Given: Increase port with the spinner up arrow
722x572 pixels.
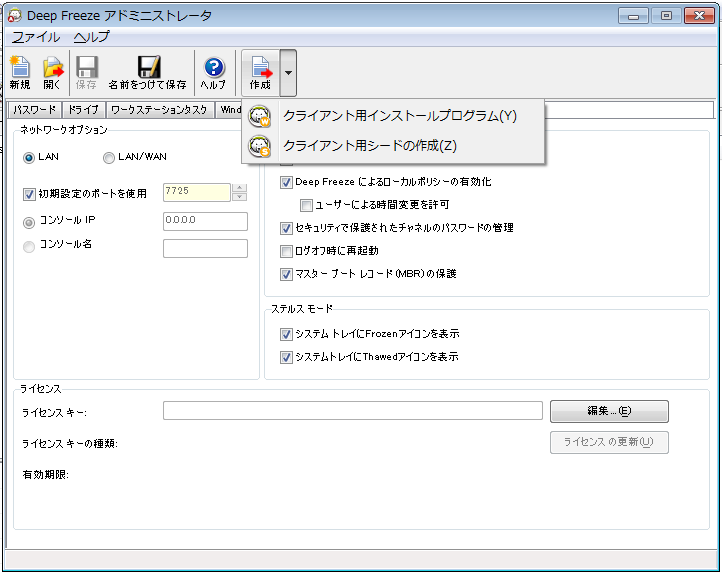Looking at the screenshot, I should click(239, 188).
